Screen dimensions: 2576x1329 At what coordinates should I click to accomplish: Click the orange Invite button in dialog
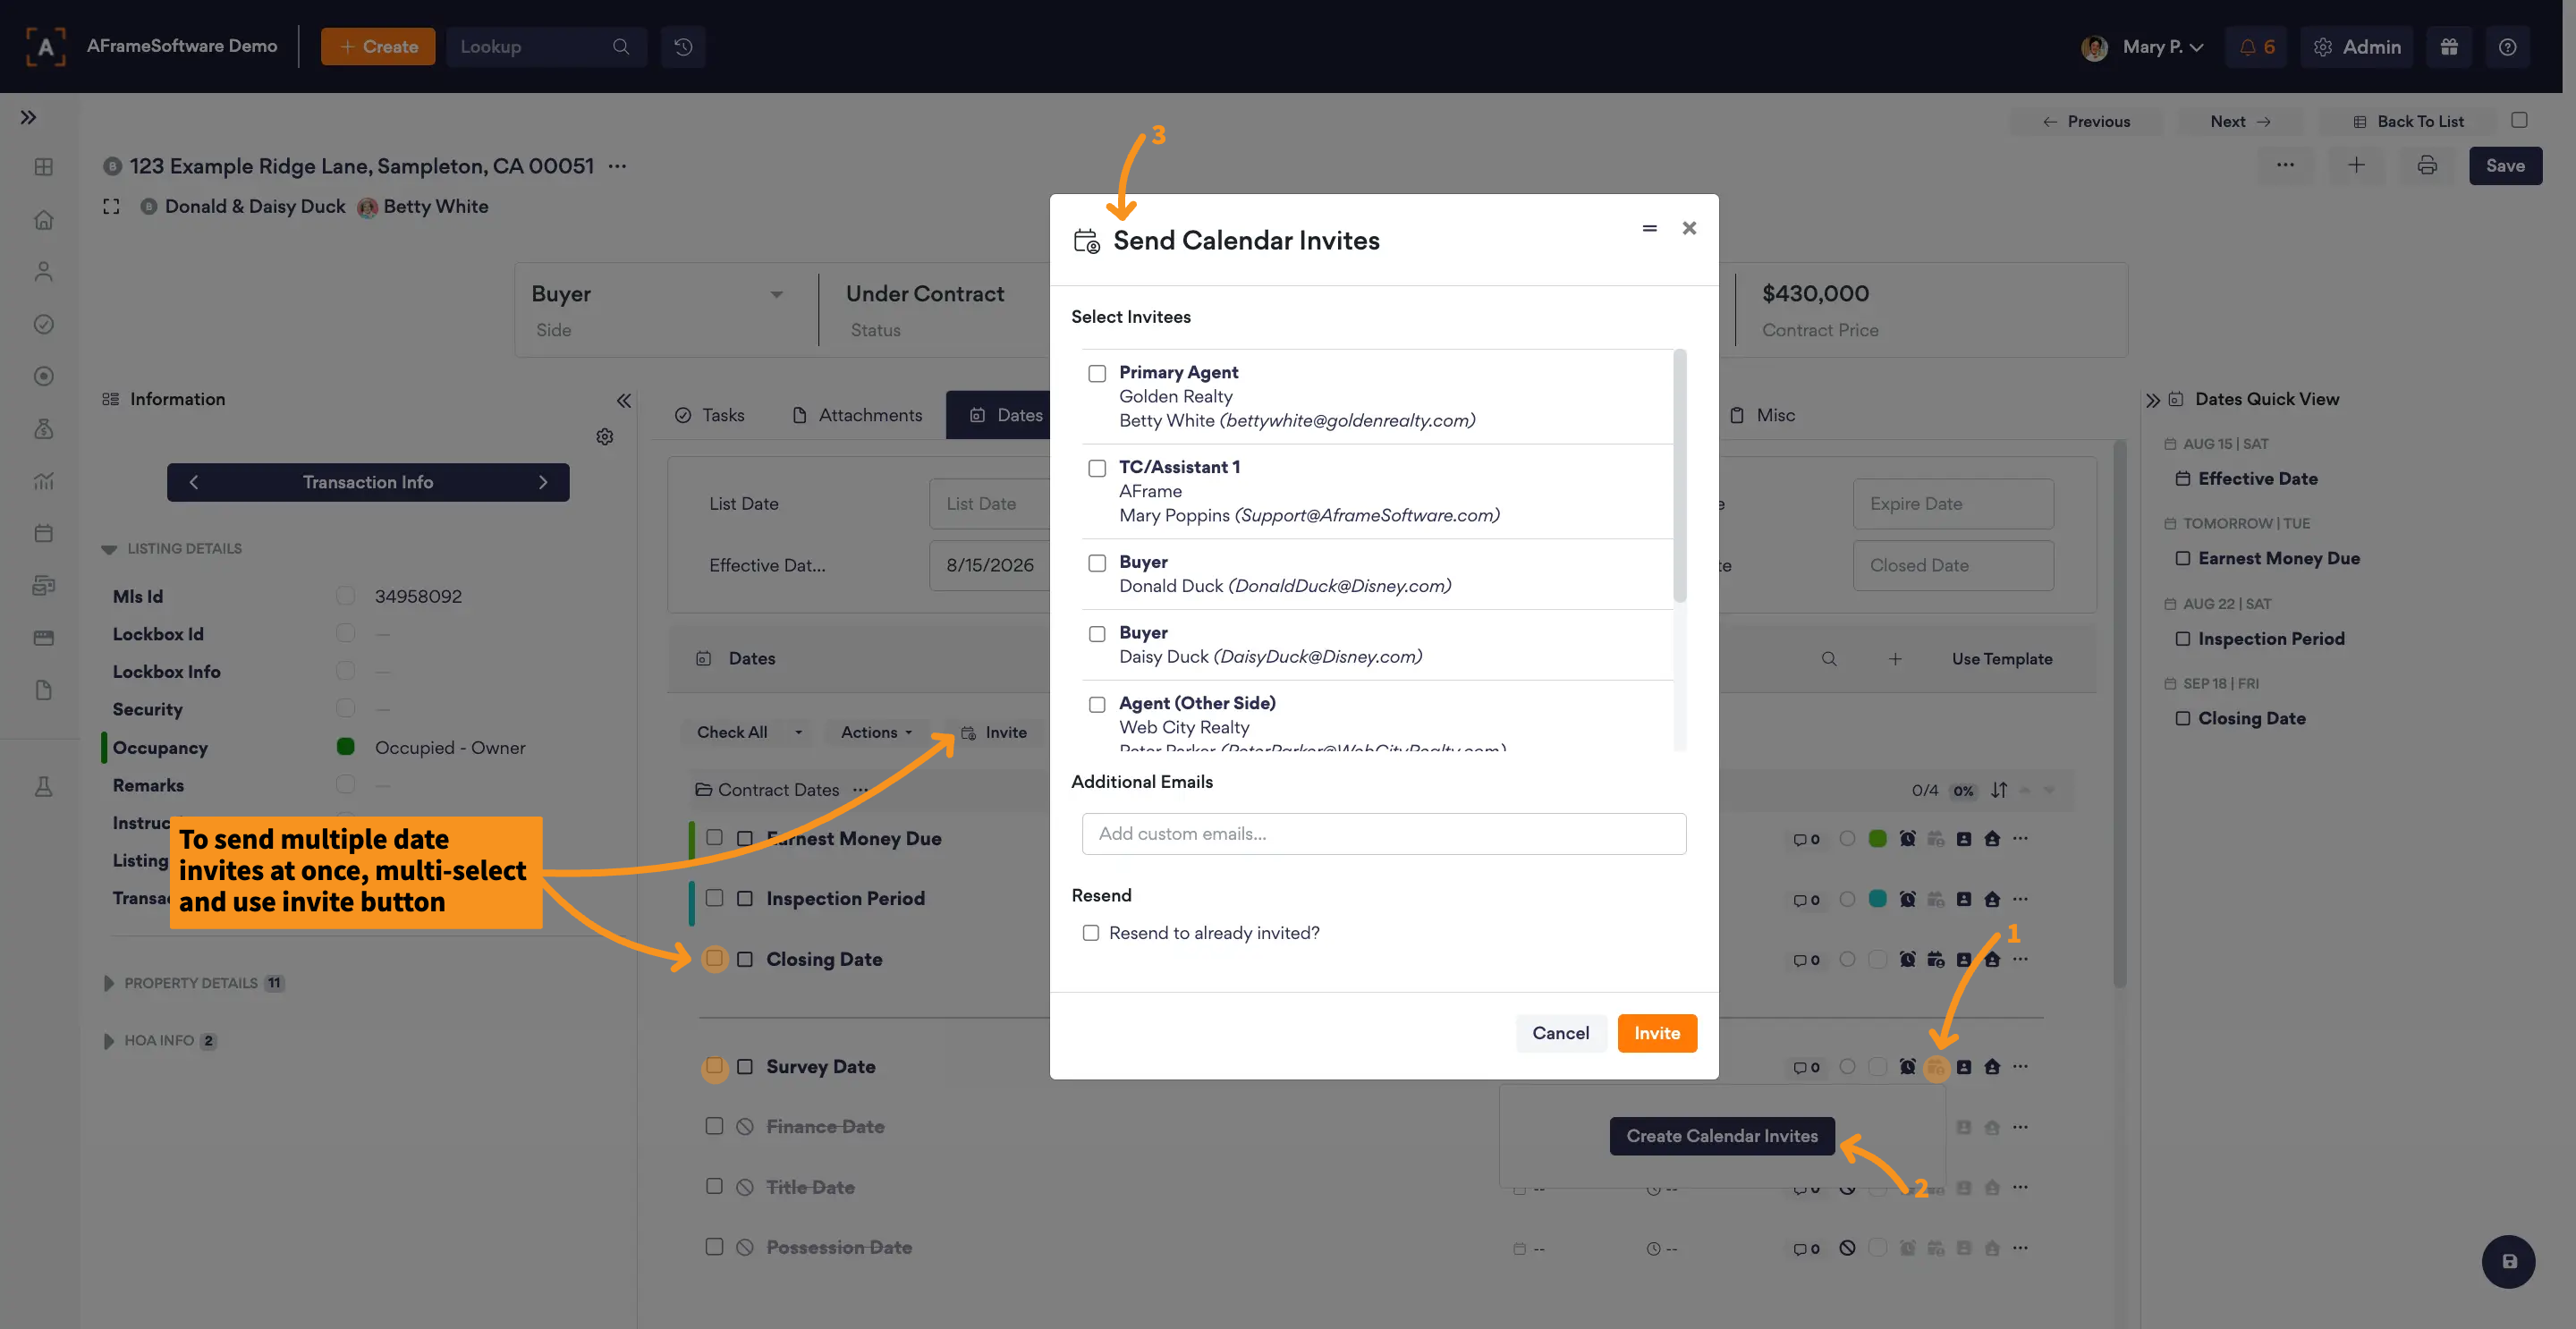1657,1034
